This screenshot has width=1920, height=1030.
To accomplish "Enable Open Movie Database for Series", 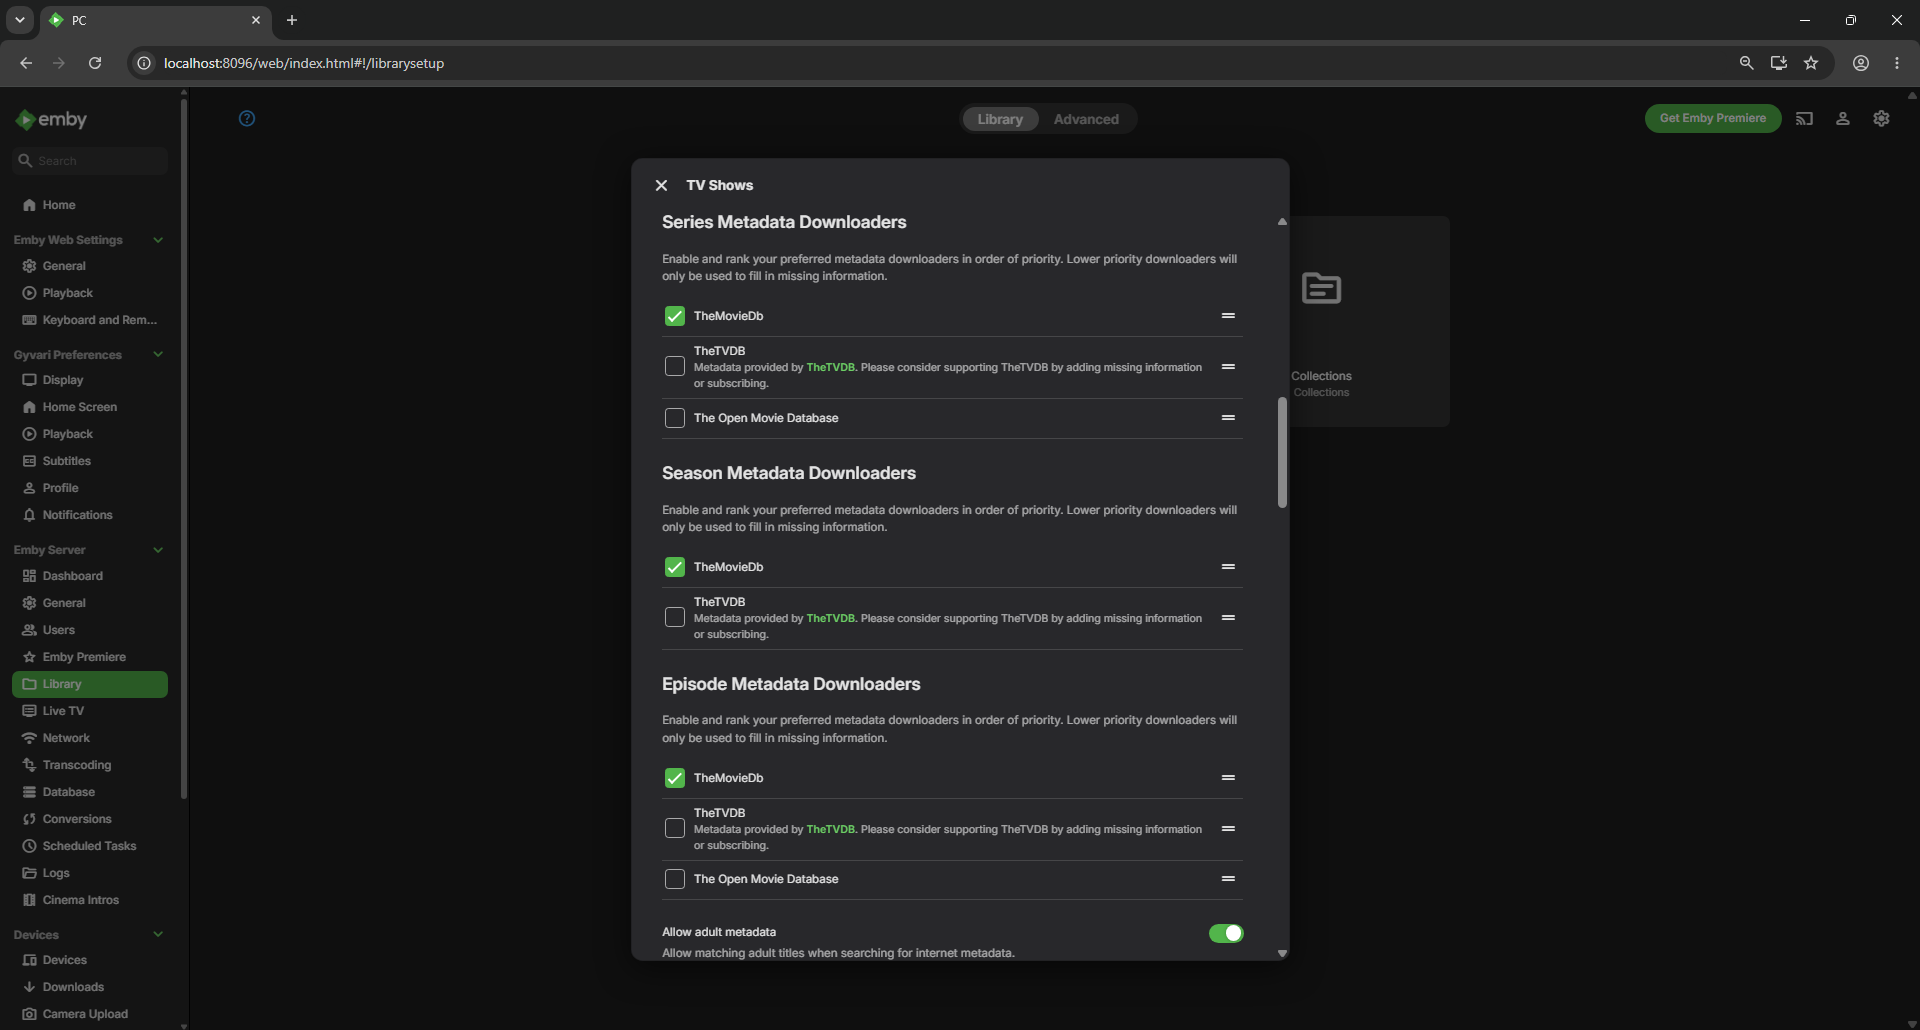I will pyautogui.click(x=675, y=418).
